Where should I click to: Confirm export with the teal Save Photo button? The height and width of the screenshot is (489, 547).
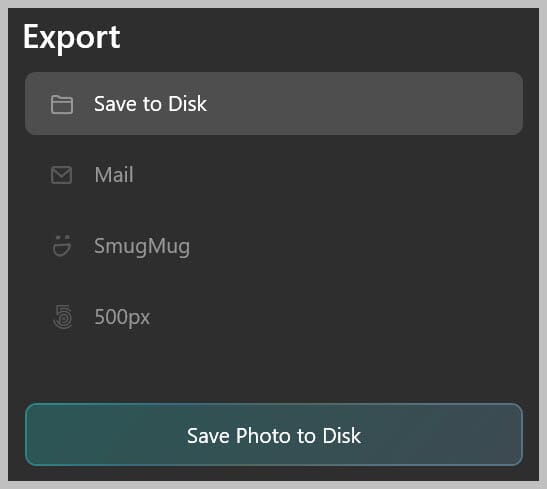coord(274,435)
